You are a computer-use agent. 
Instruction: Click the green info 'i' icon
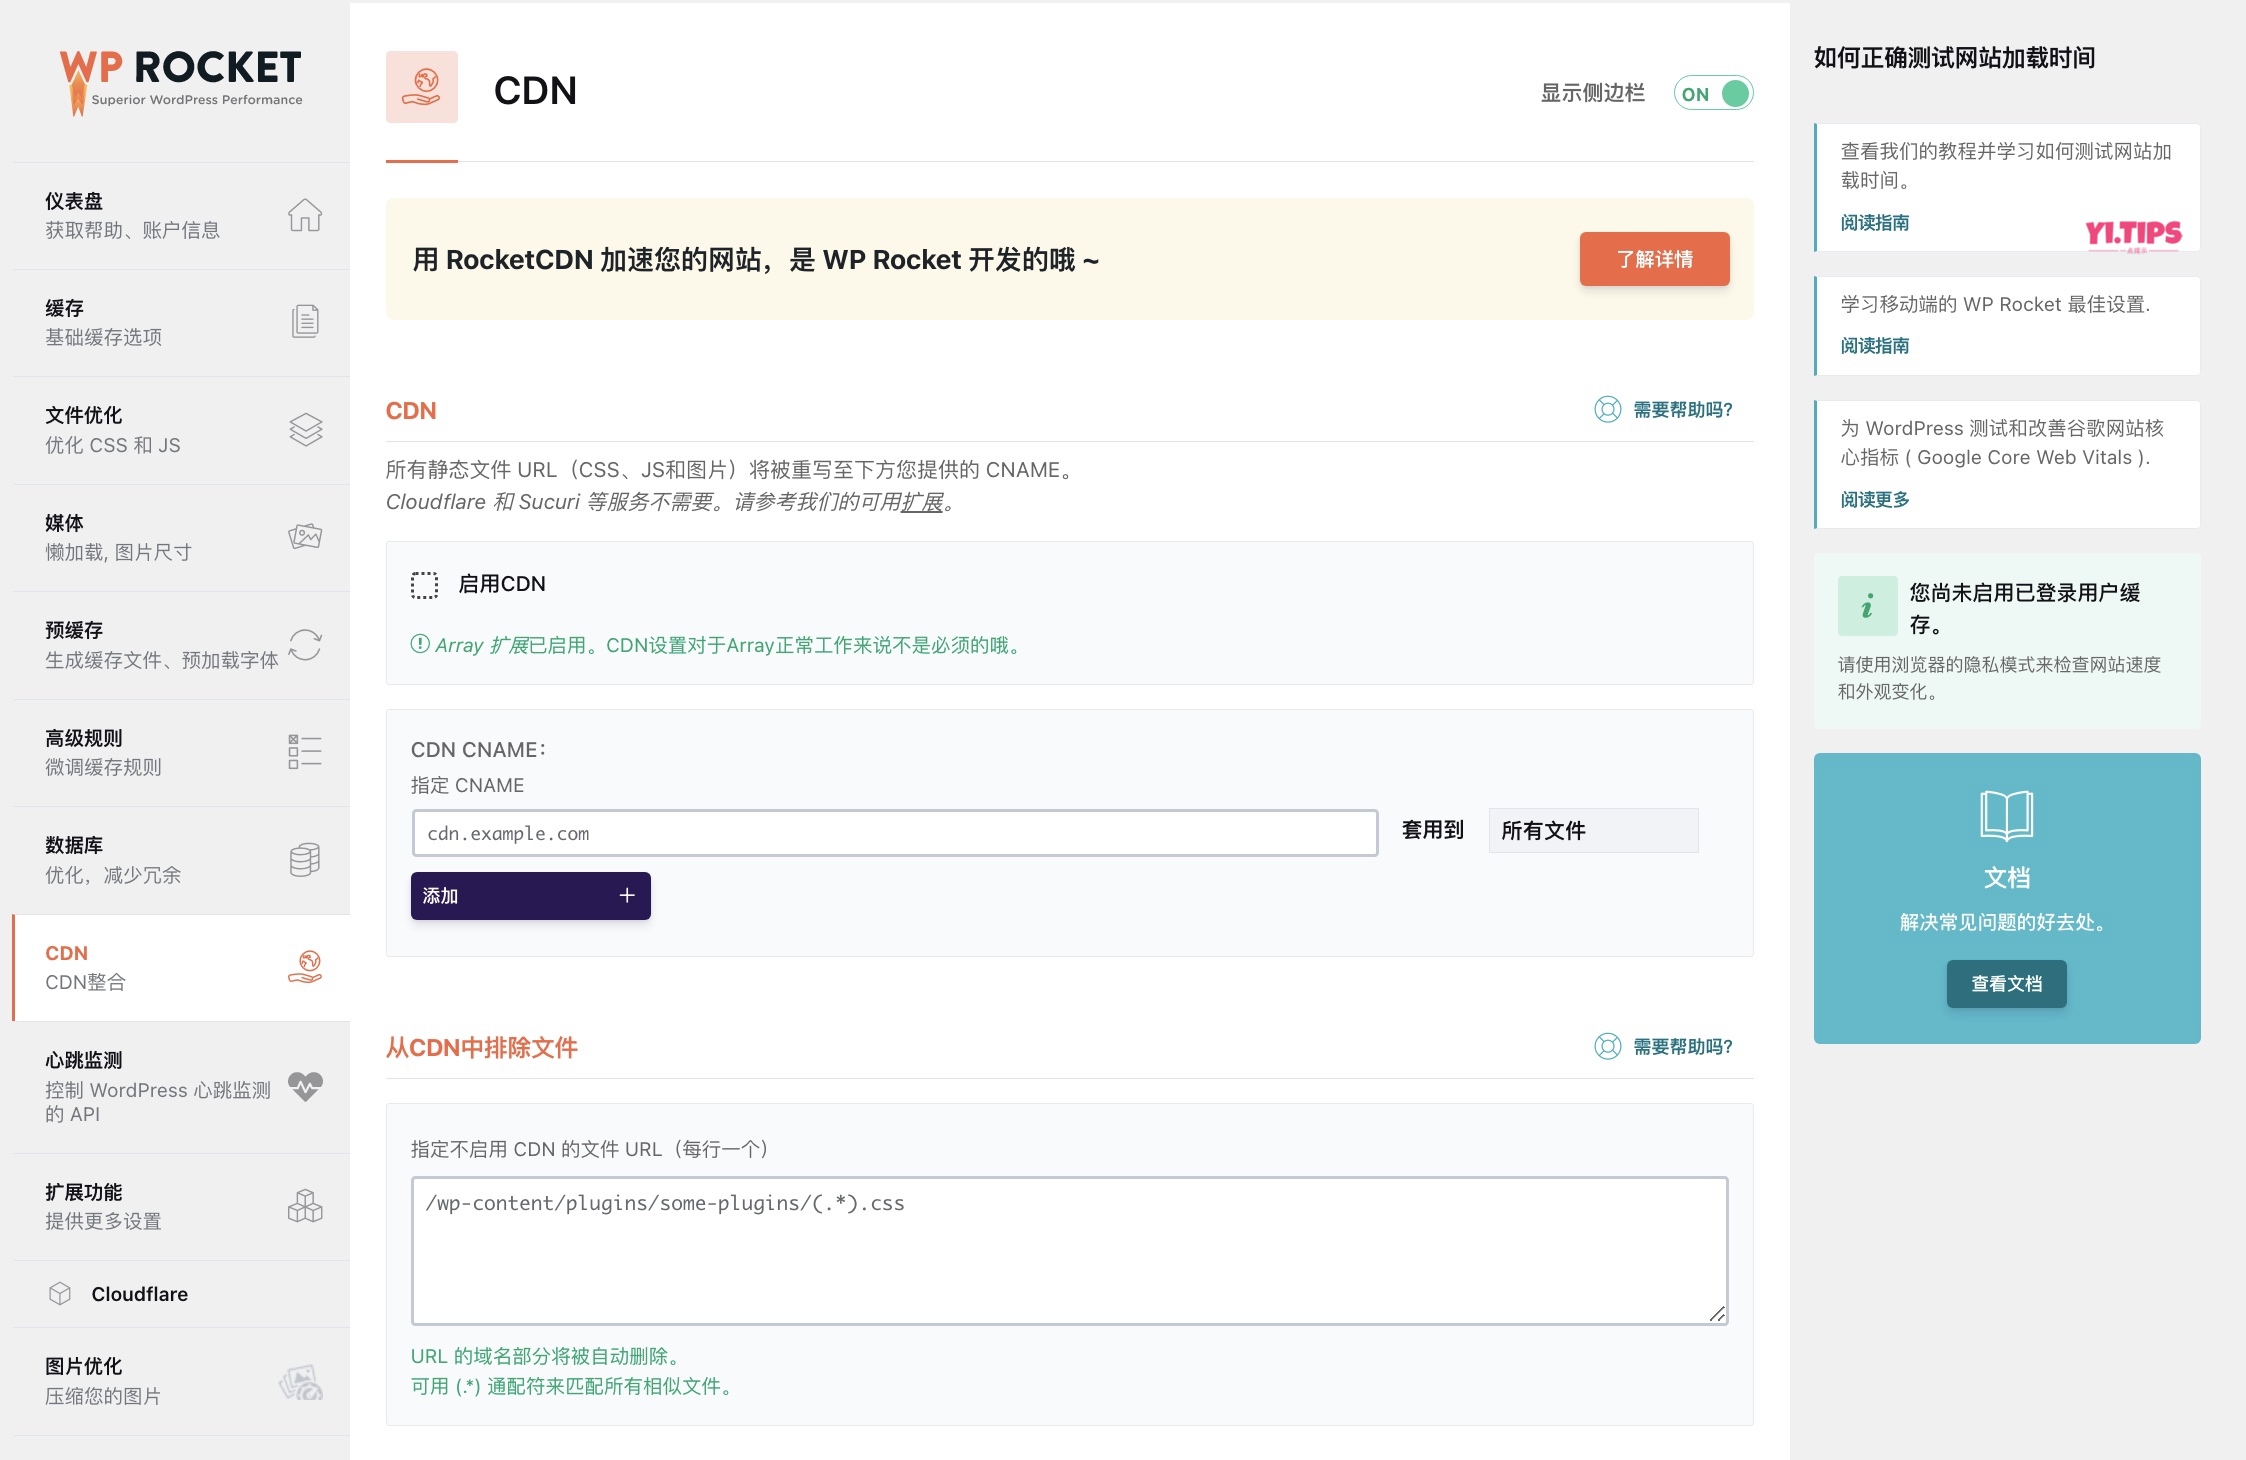coord(1867,606)
